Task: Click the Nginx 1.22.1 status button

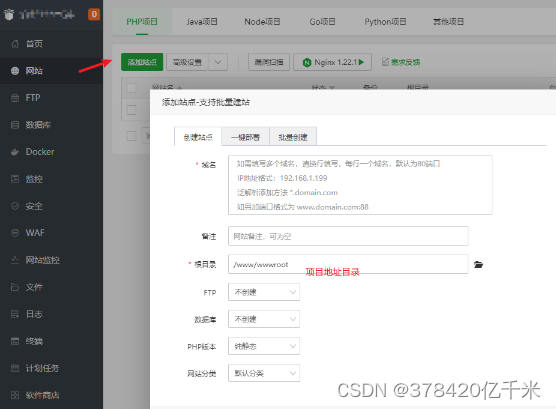Action: [332, 62]
